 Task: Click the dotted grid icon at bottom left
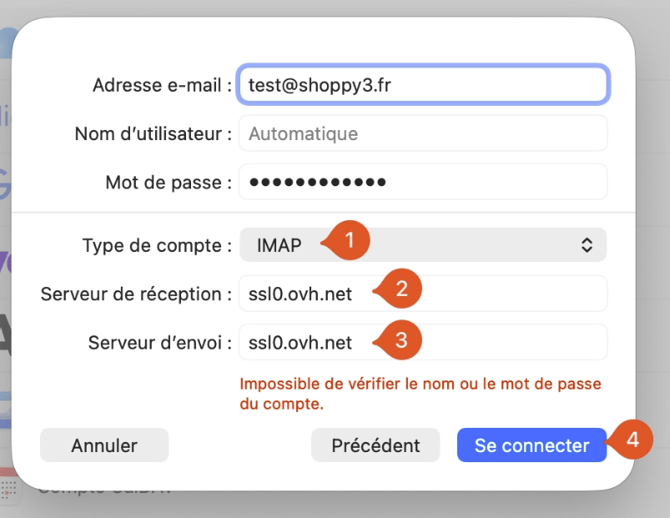point(8,489)
